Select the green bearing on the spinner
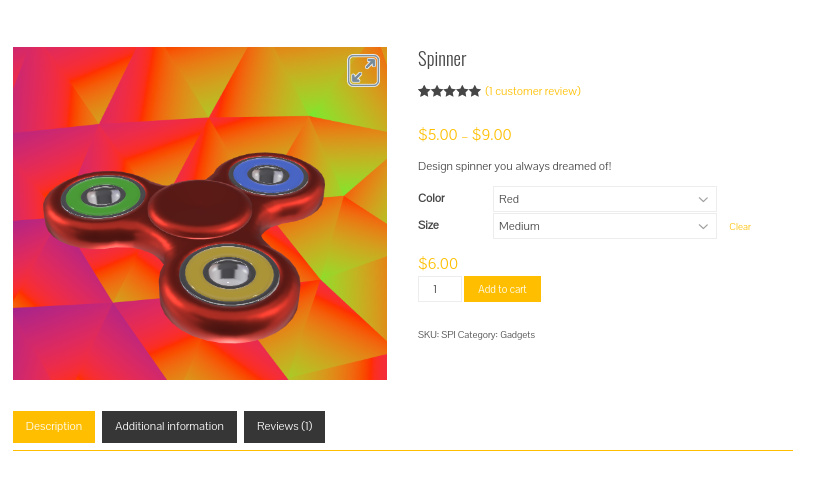 pyautogui.click(x=103, y=196)
